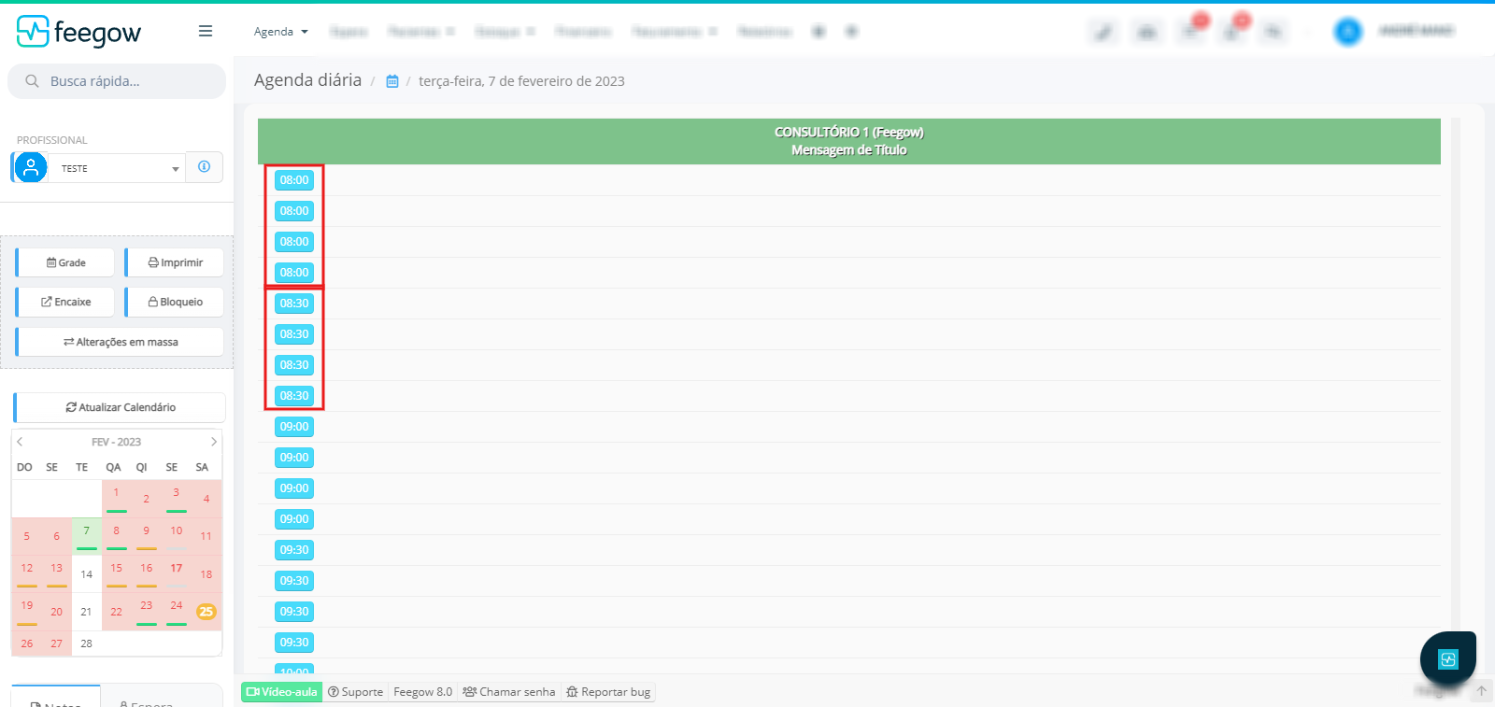Toggle the sidebar hamburger menu

(x=205, y=31)
